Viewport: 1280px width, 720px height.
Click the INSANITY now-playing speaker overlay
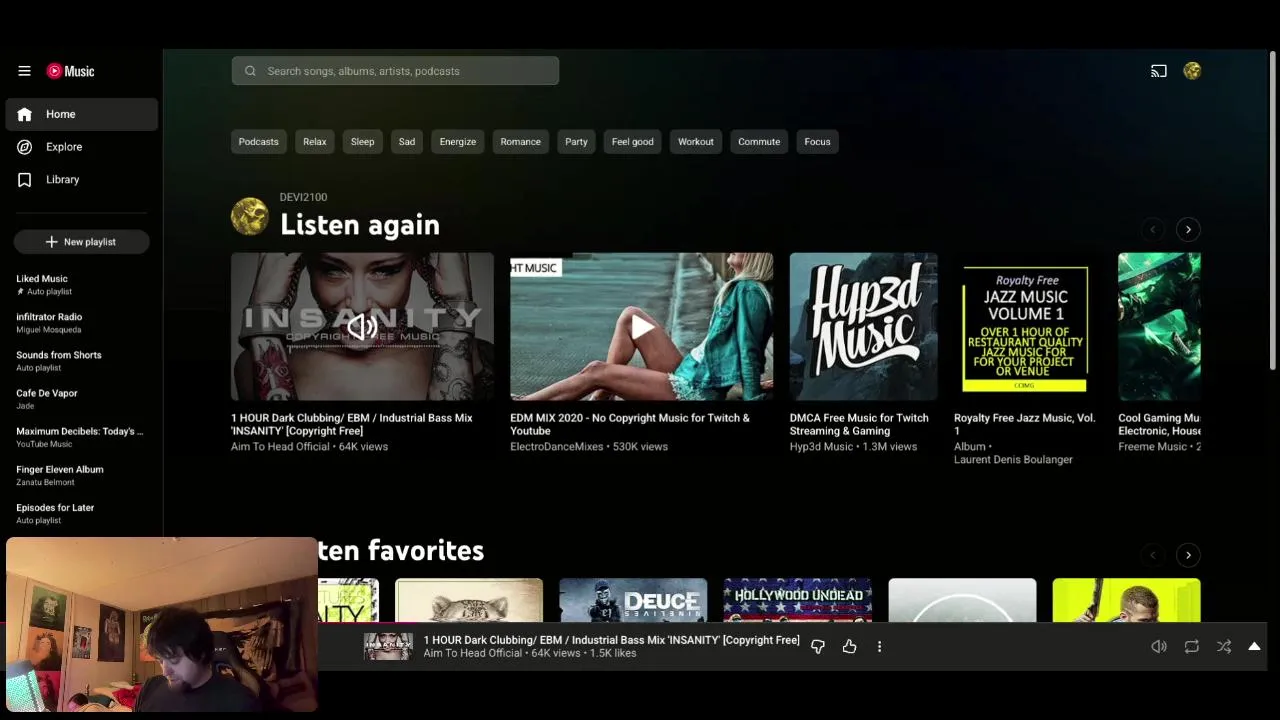[x=362, y=326]
